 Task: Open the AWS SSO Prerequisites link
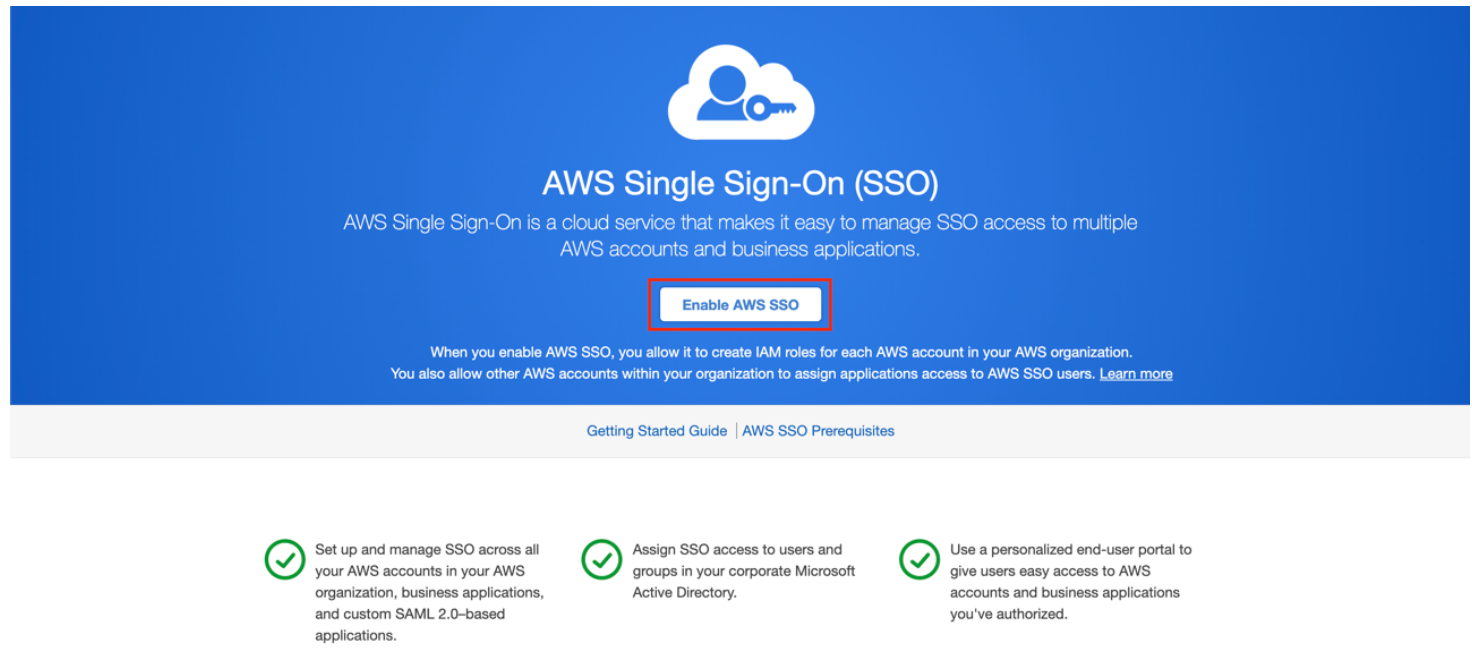pos(818,431)
